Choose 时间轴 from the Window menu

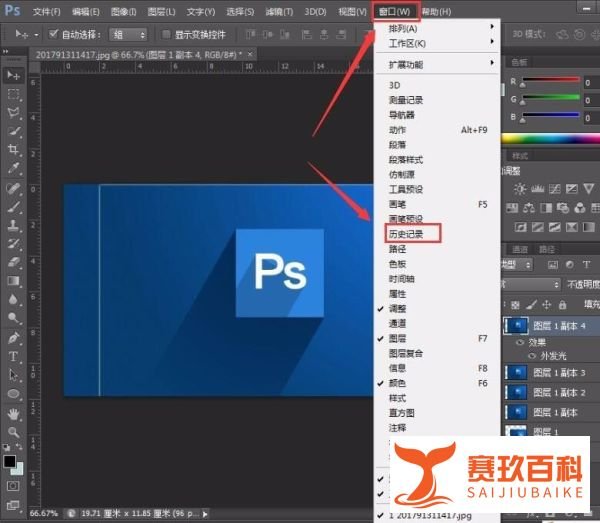[401, 279]
